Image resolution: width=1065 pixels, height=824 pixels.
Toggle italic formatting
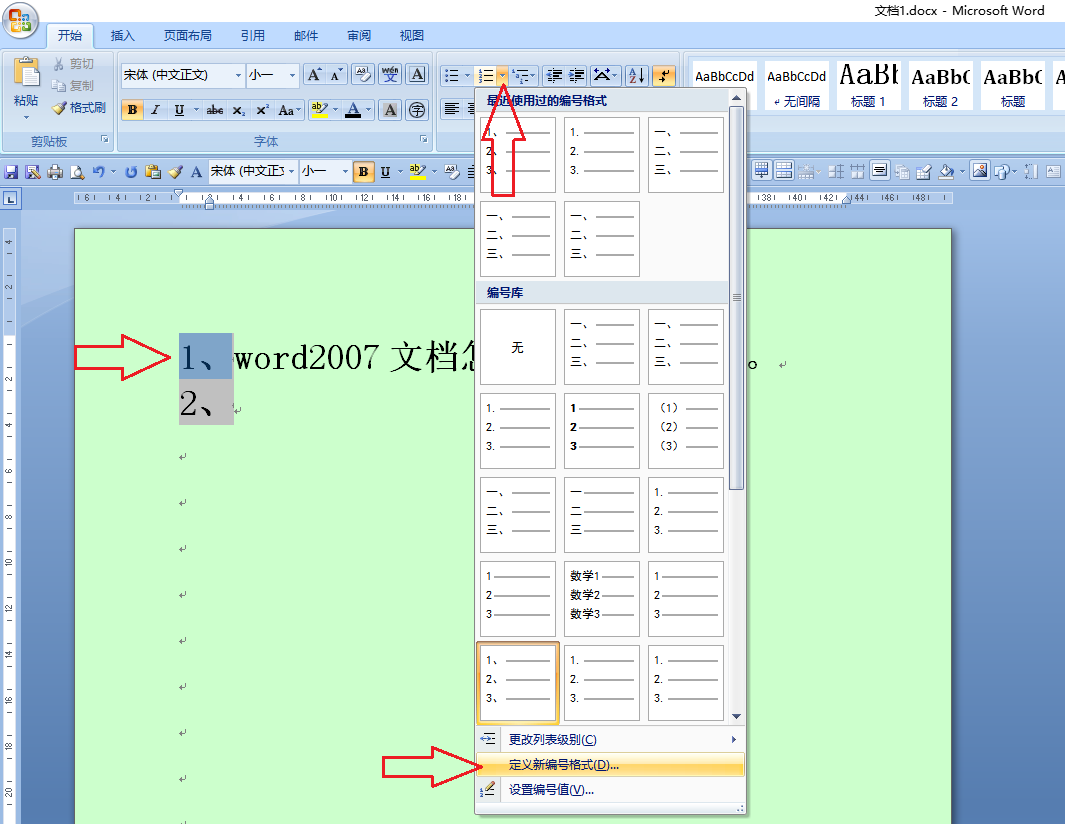coord(153,109)
